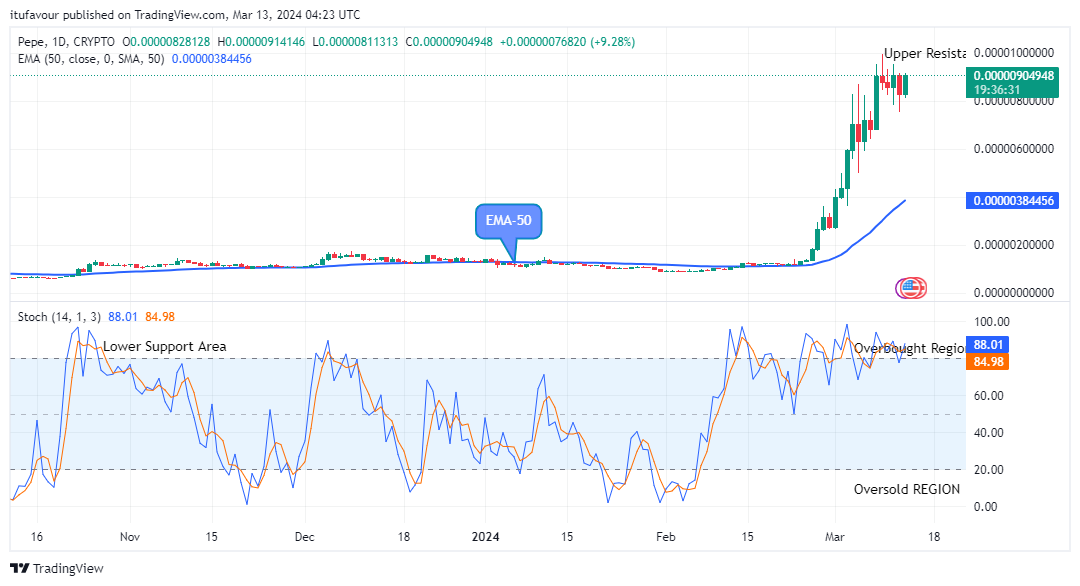This screenshot has width=1080, height=586.
Task: Click the Upper Resistance text annotation
Action: pos(924,54)
